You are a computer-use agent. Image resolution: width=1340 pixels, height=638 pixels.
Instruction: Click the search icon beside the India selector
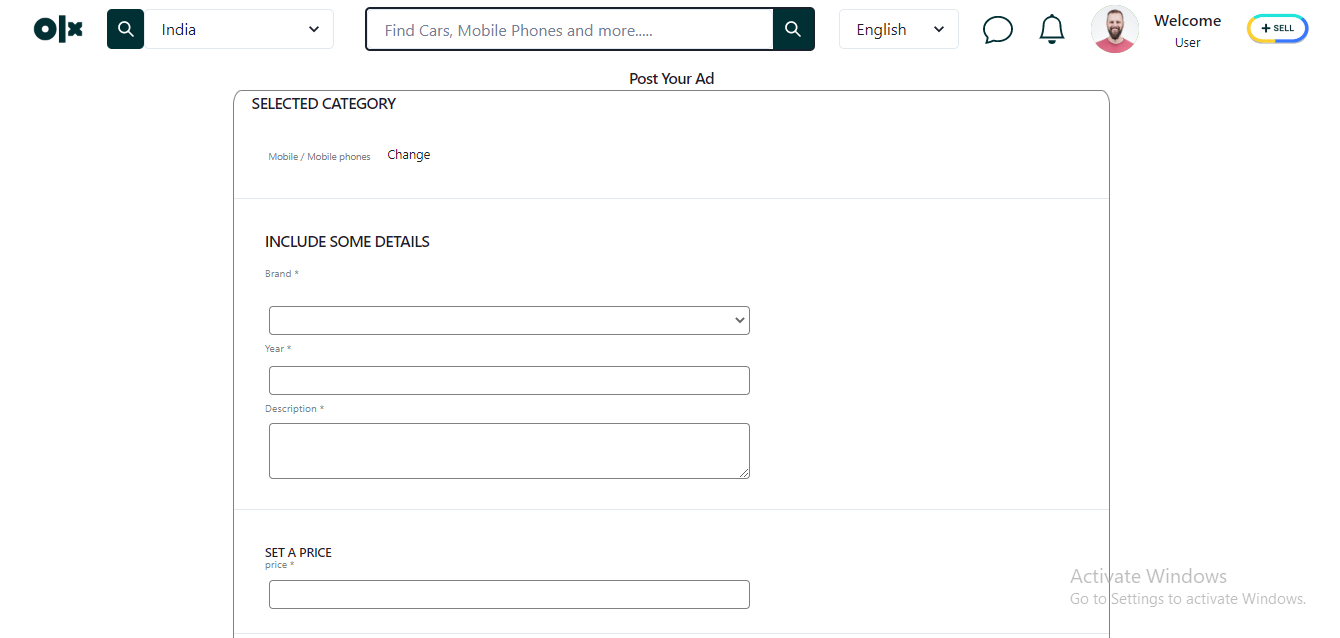pyautogui.click(x=125, y=29)
